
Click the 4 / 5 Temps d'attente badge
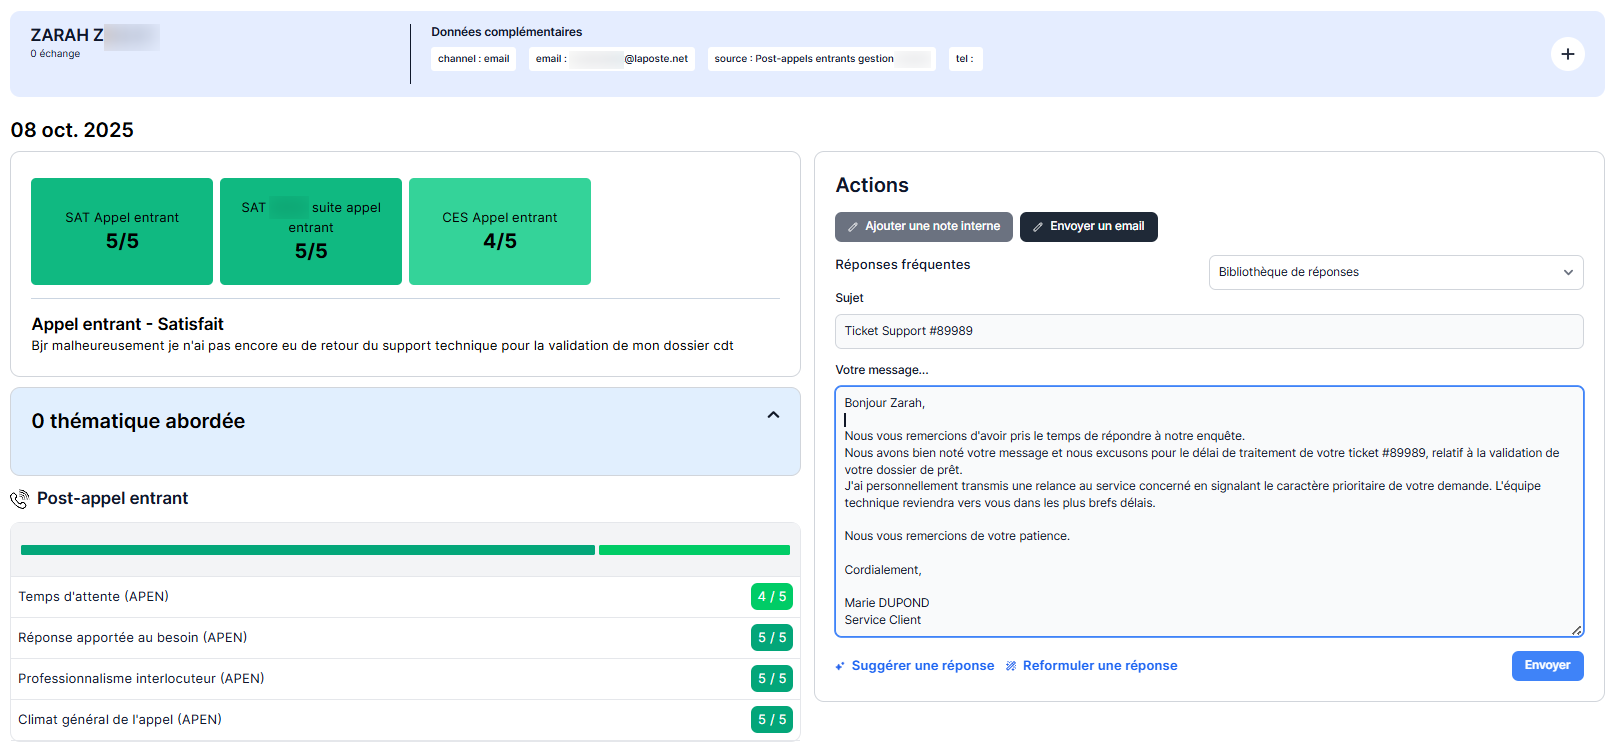[x=771, y=597]
